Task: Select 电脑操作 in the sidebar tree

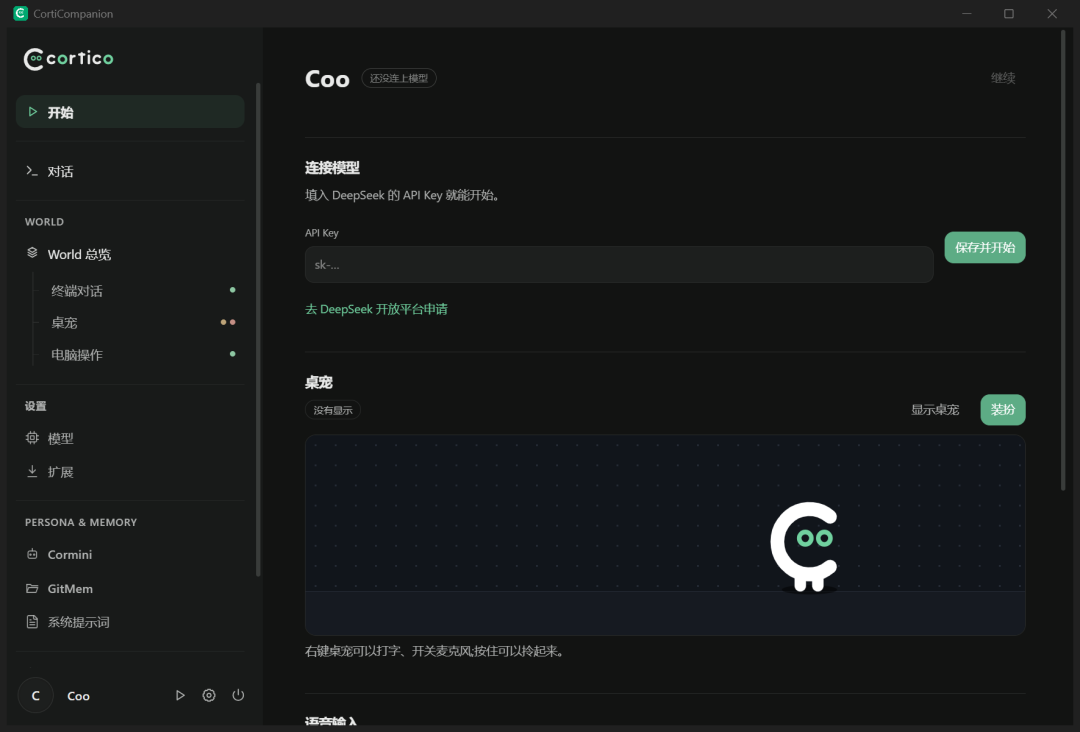Action: click(x=139, y=355)
